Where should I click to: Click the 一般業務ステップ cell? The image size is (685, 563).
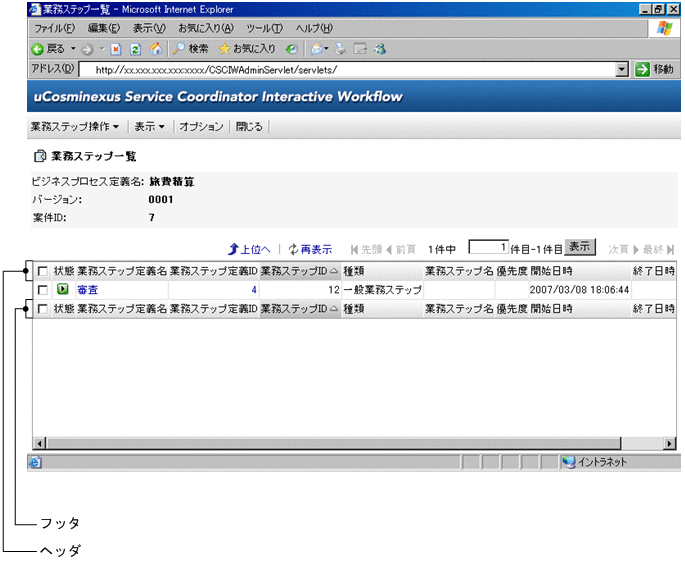[382, 290]
